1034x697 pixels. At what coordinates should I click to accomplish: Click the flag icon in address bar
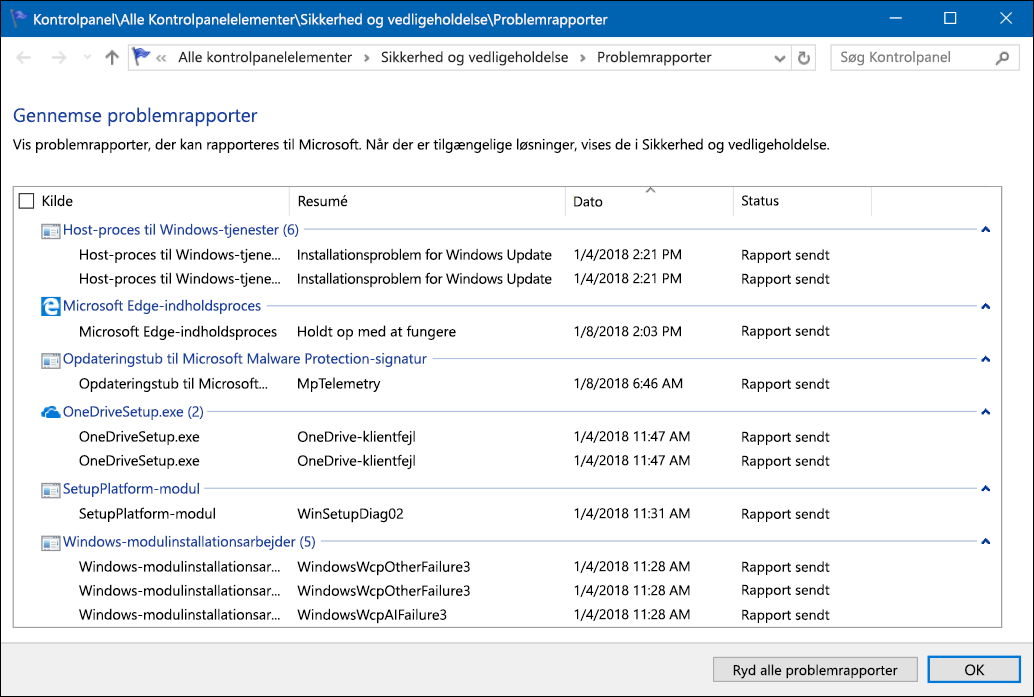(140, 57)
